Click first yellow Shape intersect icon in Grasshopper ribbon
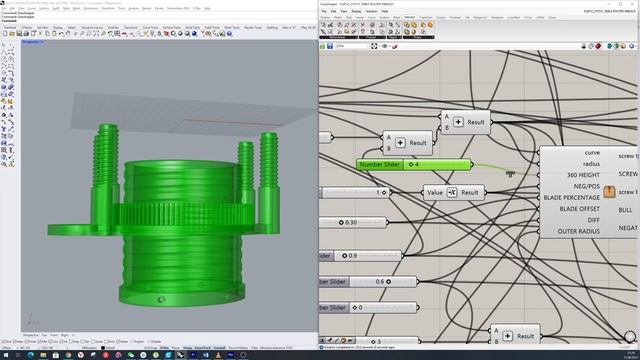640x360 pixels. pyautogui.click(x=407, y=25)
